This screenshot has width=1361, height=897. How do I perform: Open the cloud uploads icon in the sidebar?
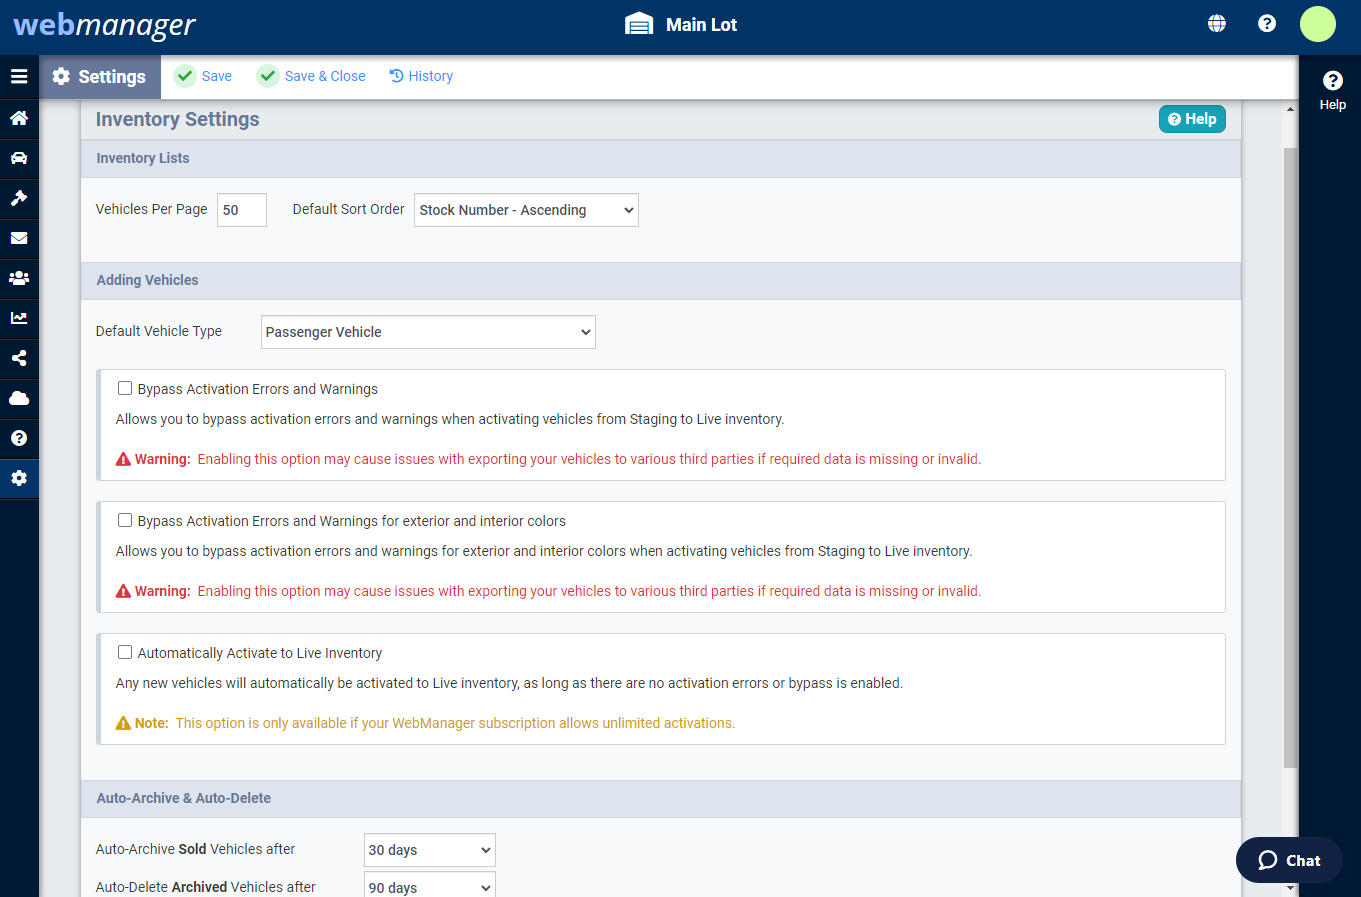point(19,398)
